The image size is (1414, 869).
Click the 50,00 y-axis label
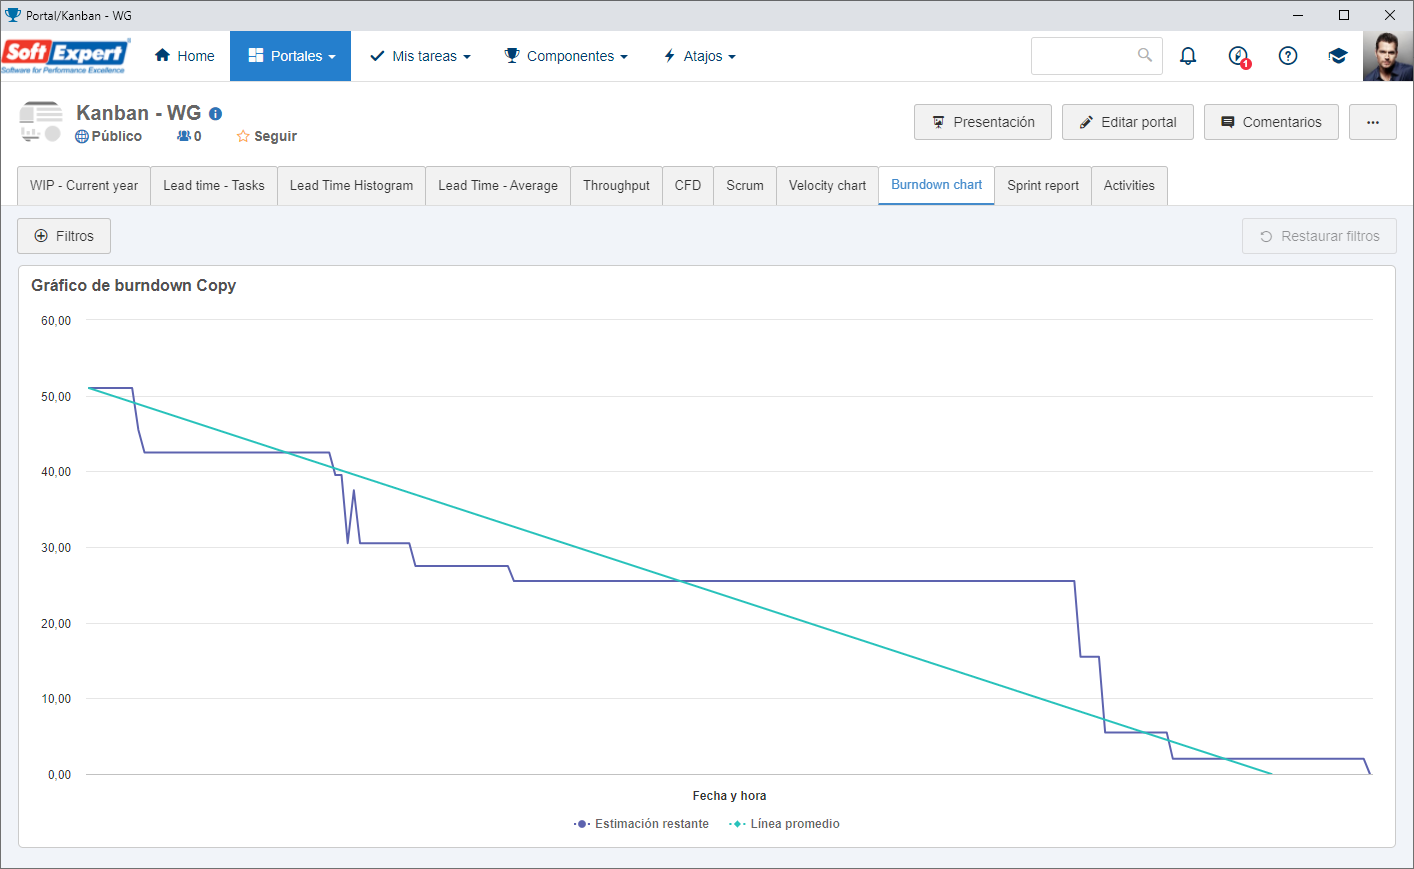56,397
